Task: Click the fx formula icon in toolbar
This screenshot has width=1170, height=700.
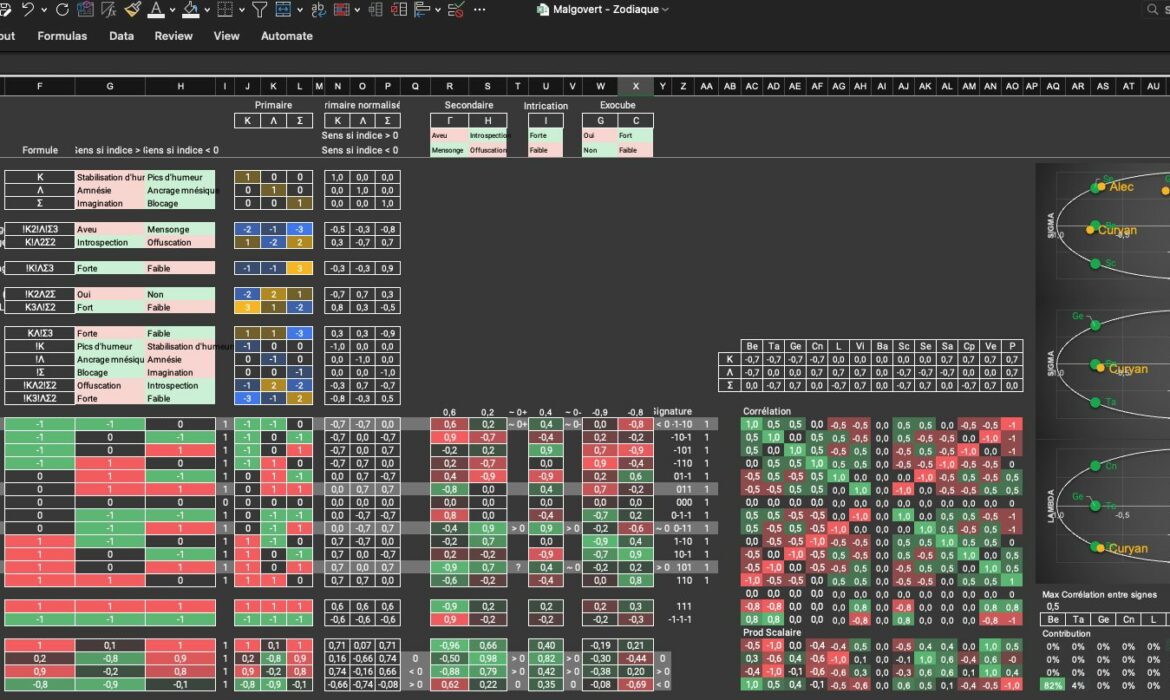Action: pyautogui.click(x=109, y=10)
